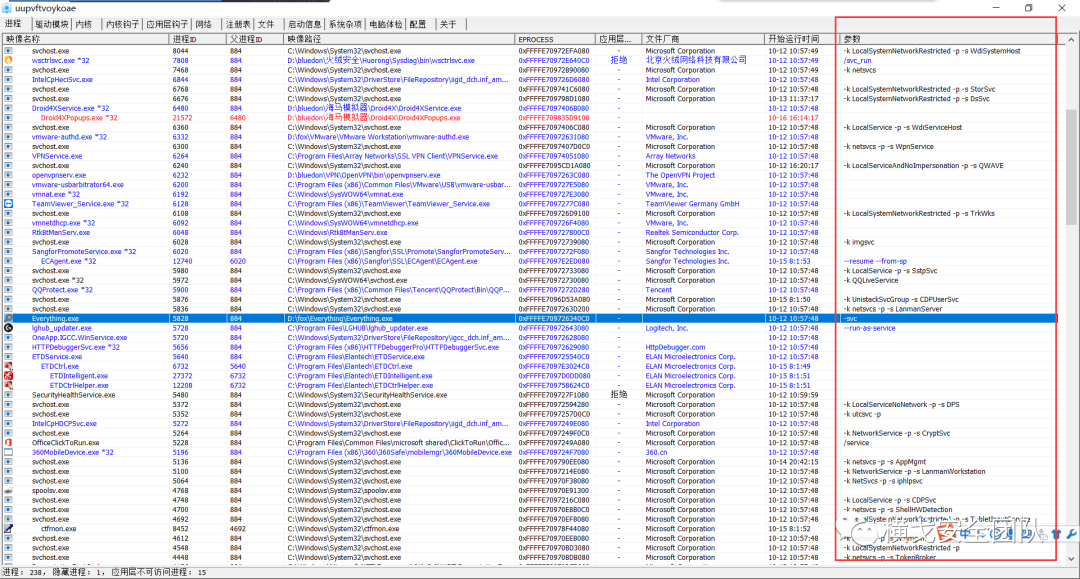This screenshot has height=579, width=1080.
Task: Open the 电脑体检 tab
Action: click(x=386, y=24)
